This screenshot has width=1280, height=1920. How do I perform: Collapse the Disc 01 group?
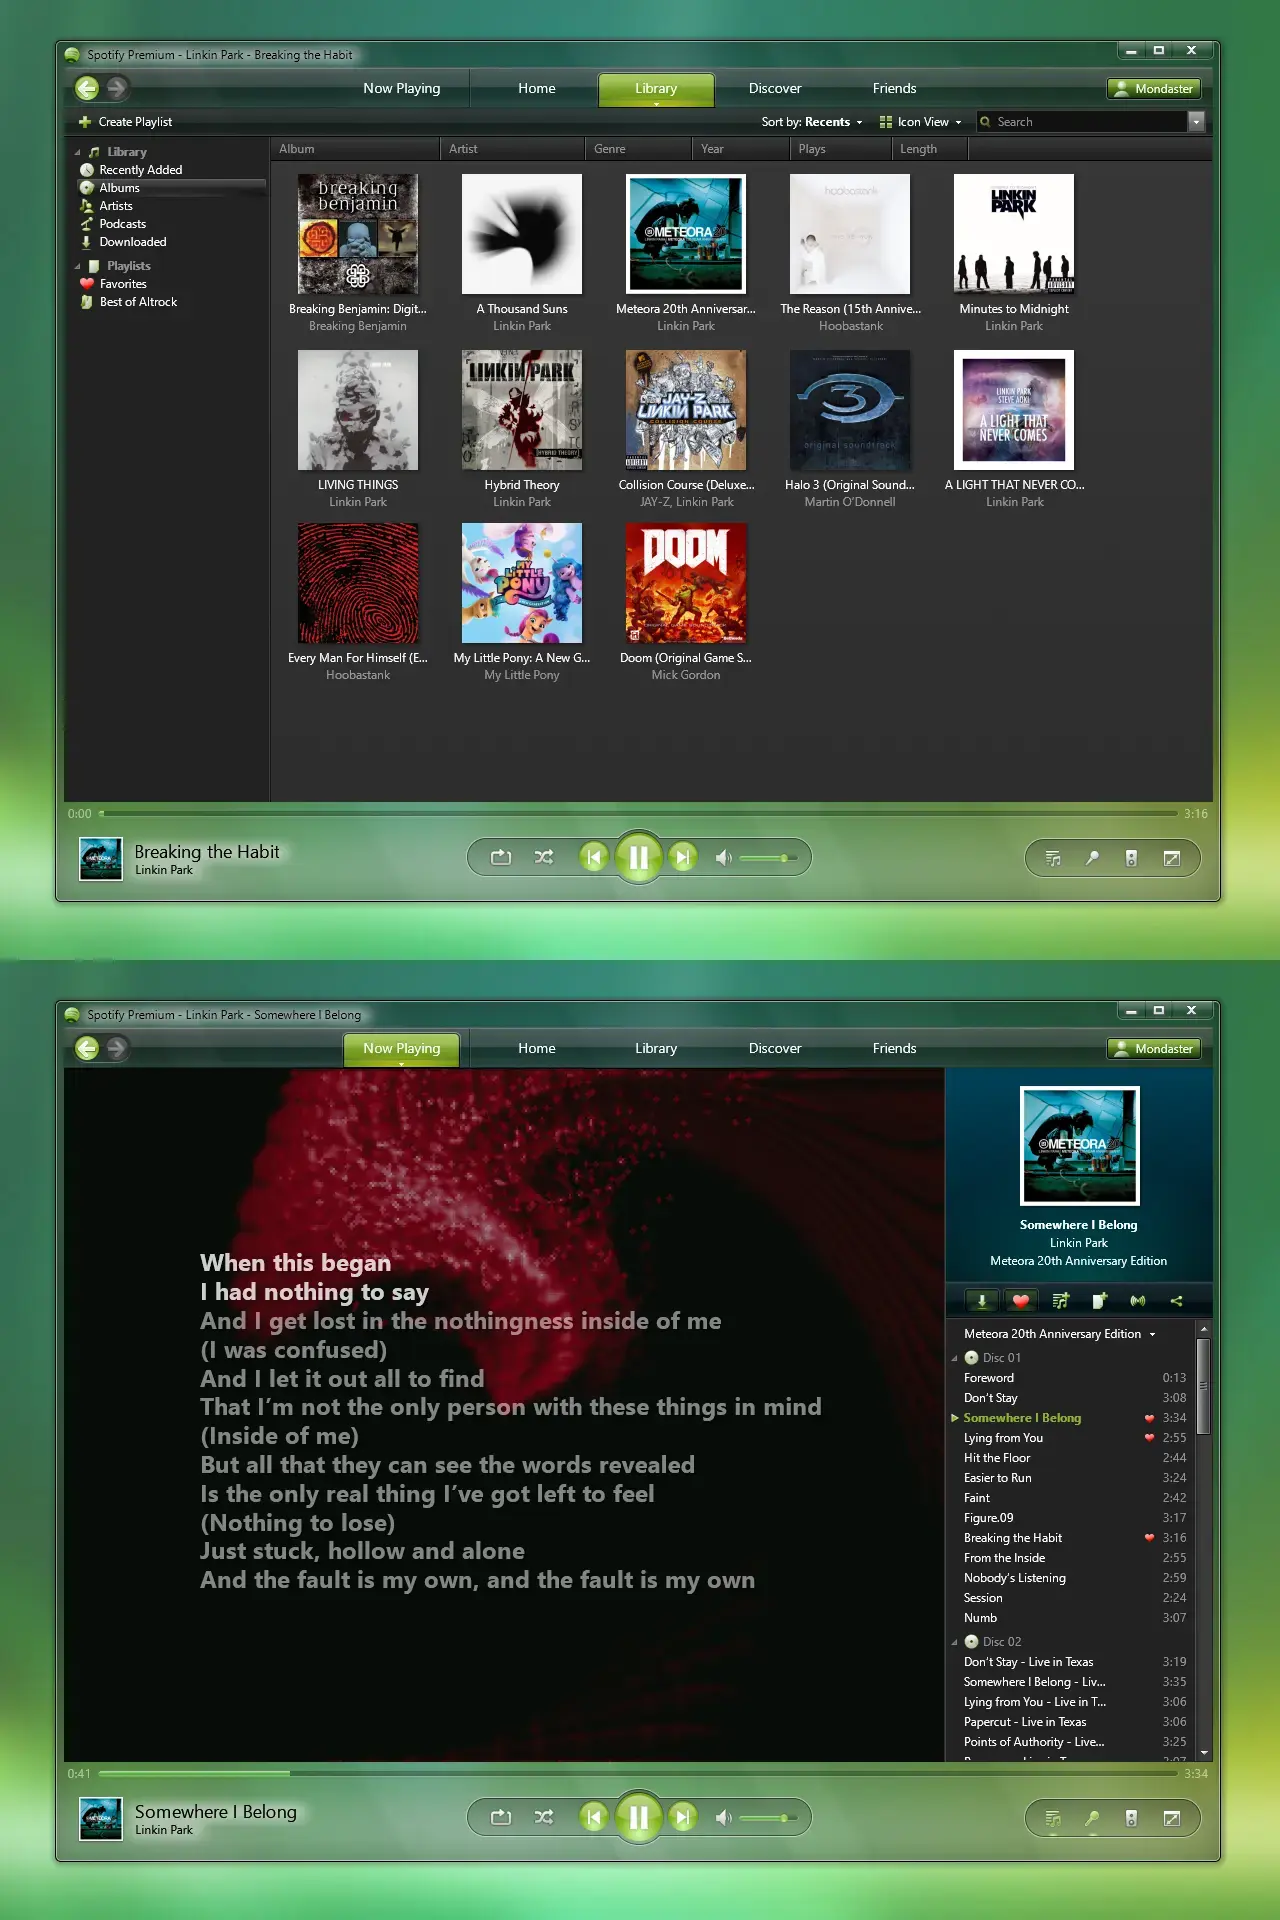click(x=954, y=1358)
